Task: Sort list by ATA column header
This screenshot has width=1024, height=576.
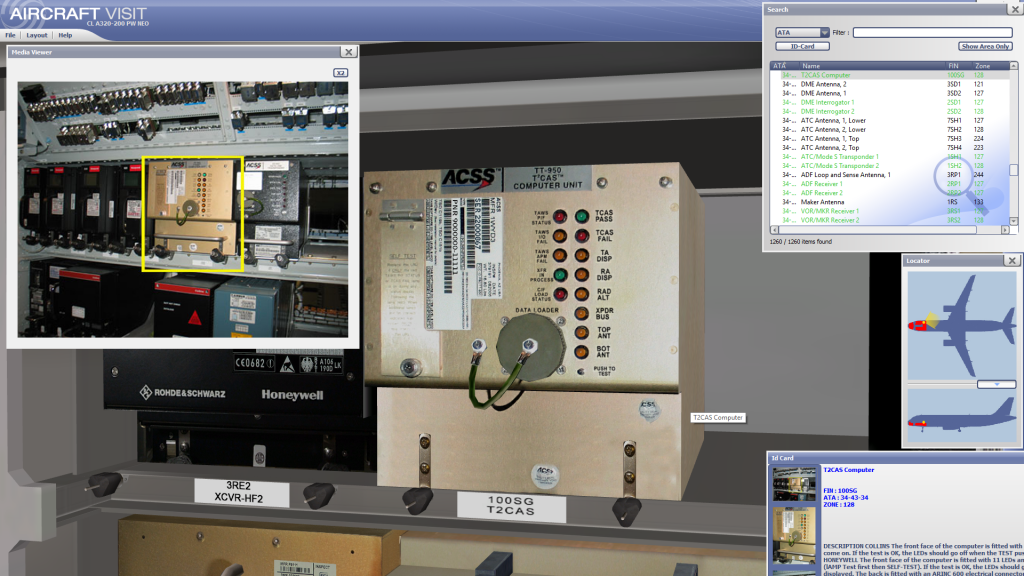Action: point(784,66)
